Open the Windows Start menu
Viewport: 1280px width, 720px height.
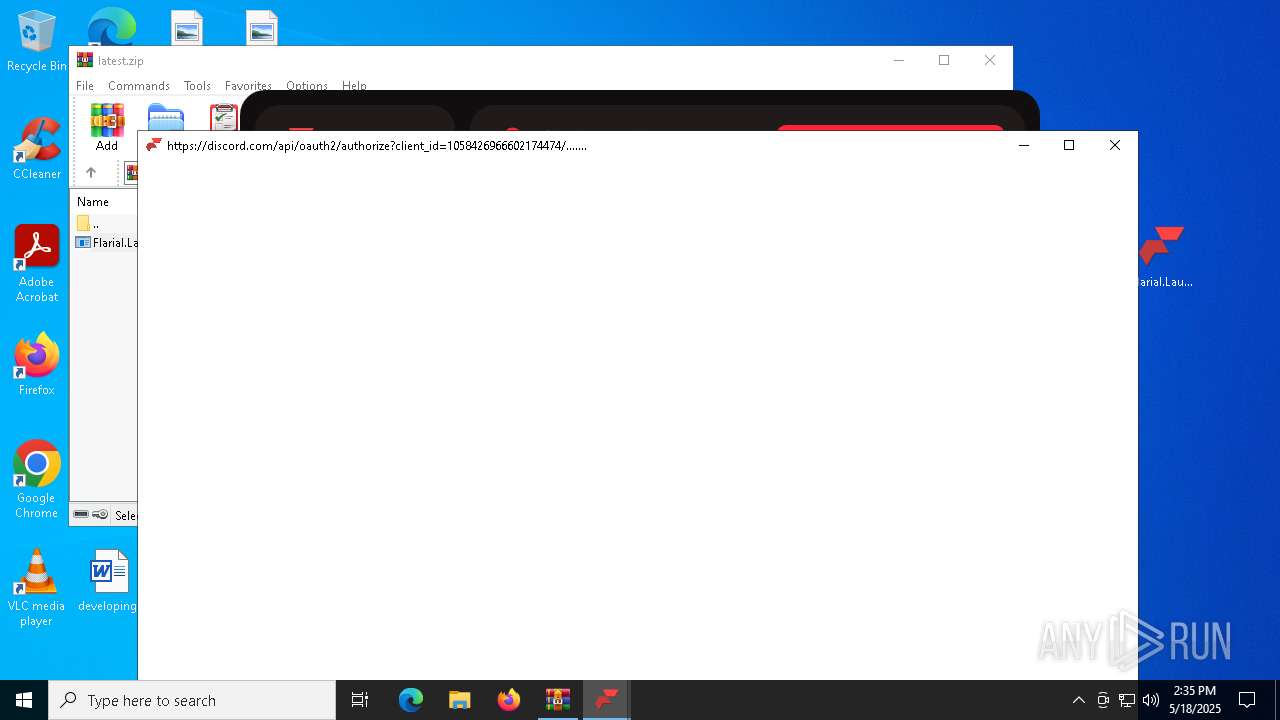[x=24, y=700]
